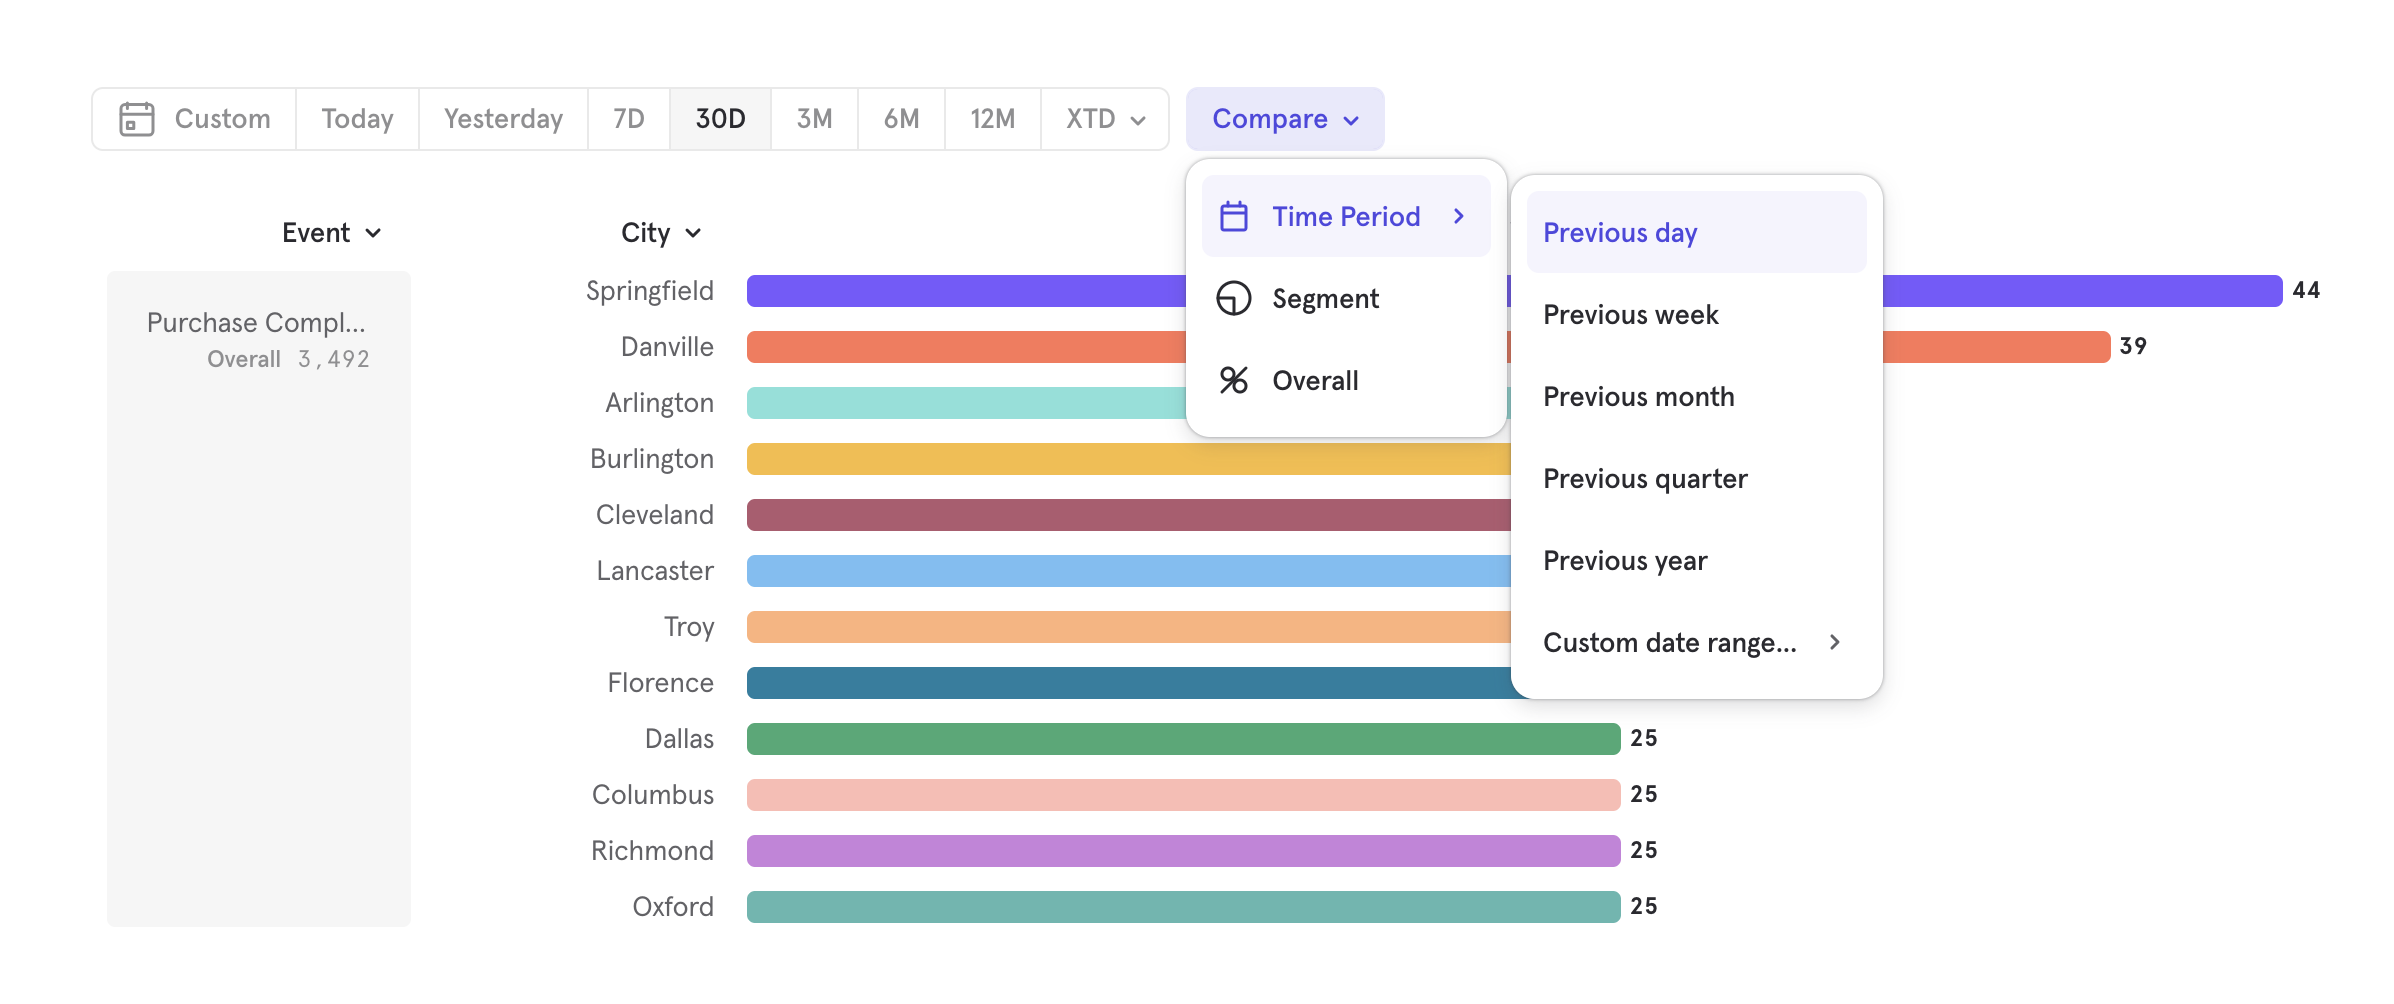Open the City column dropdown
This screenshot has height=1004, width=2394.
click(660, 232)
